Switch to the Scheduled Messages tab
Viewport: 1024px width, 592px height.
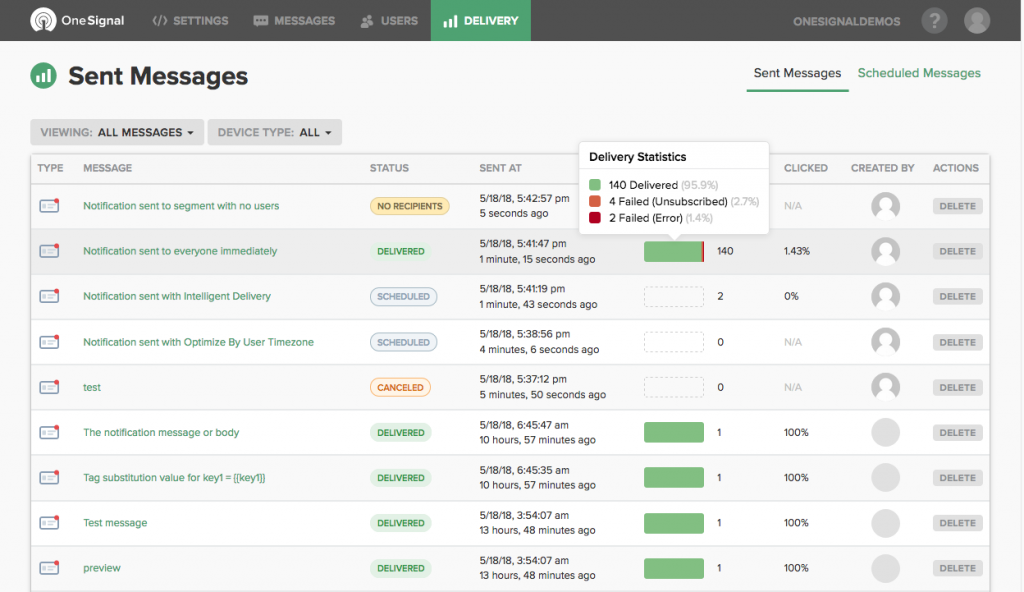point(919,73)
